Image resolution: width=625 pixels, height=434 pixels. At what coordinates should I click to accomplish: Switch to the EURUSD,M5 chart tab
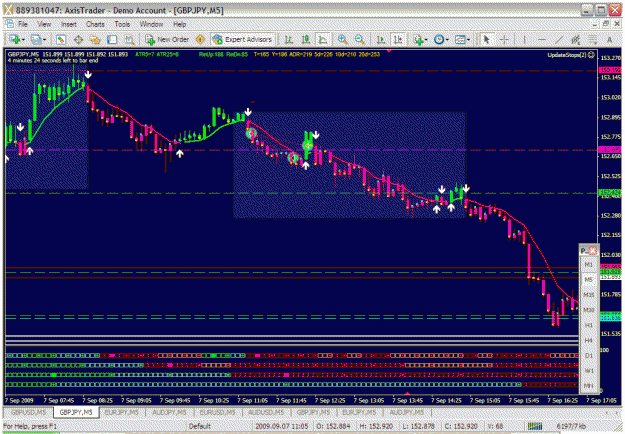(218, 412)
